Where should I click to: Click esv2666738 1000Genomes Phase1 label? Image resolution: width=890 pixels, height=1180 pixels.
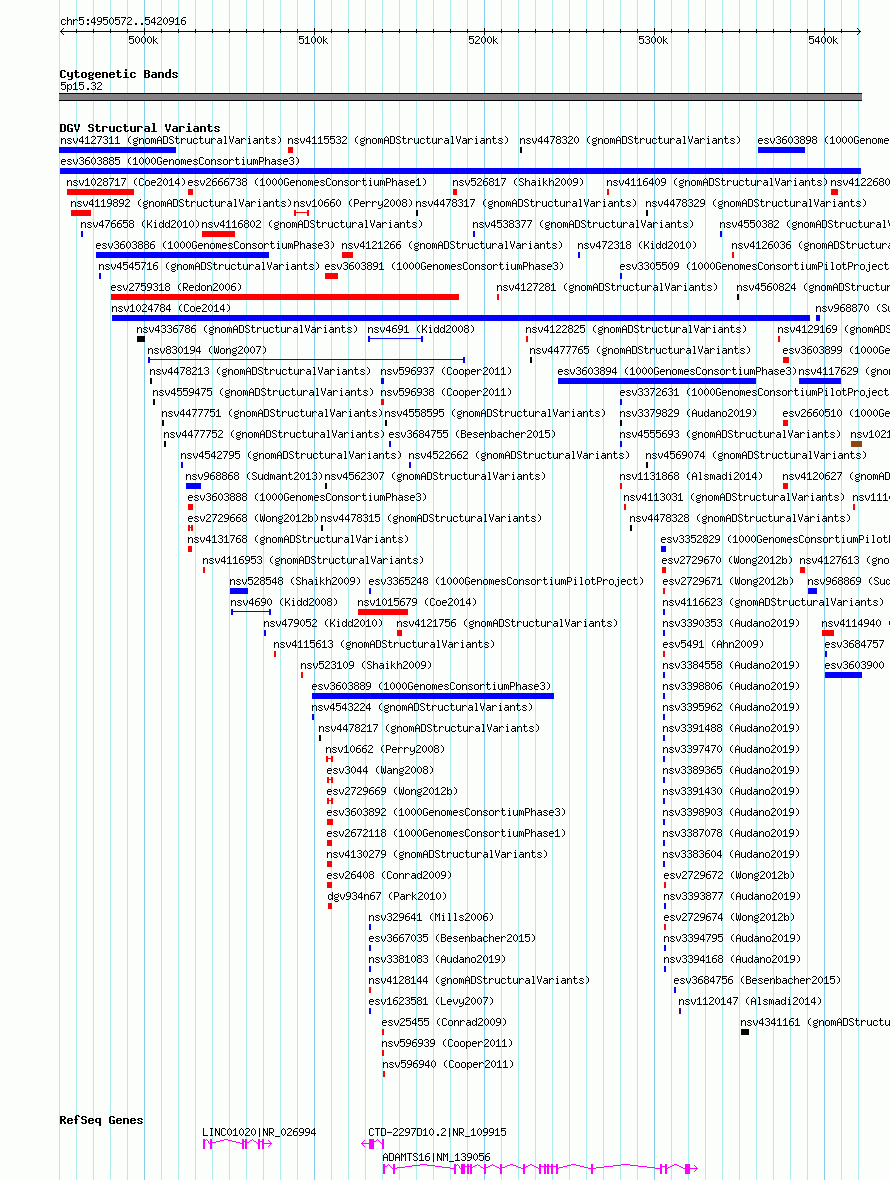click(307, 182)
